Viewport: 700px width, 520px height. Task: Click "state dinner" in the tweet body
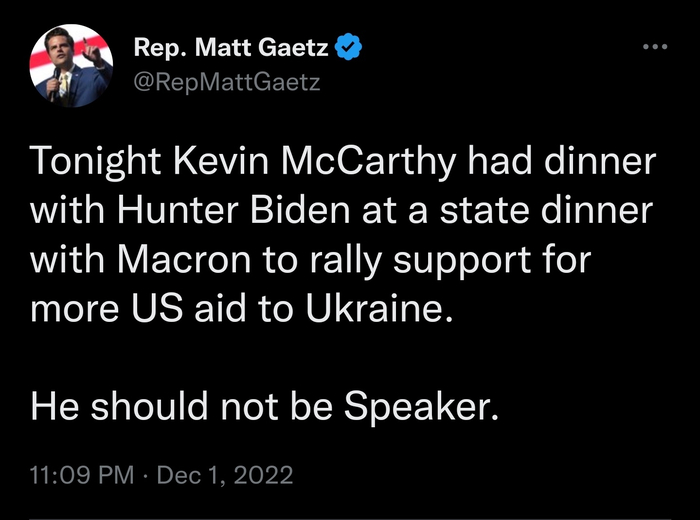click(x=545, y=211)
